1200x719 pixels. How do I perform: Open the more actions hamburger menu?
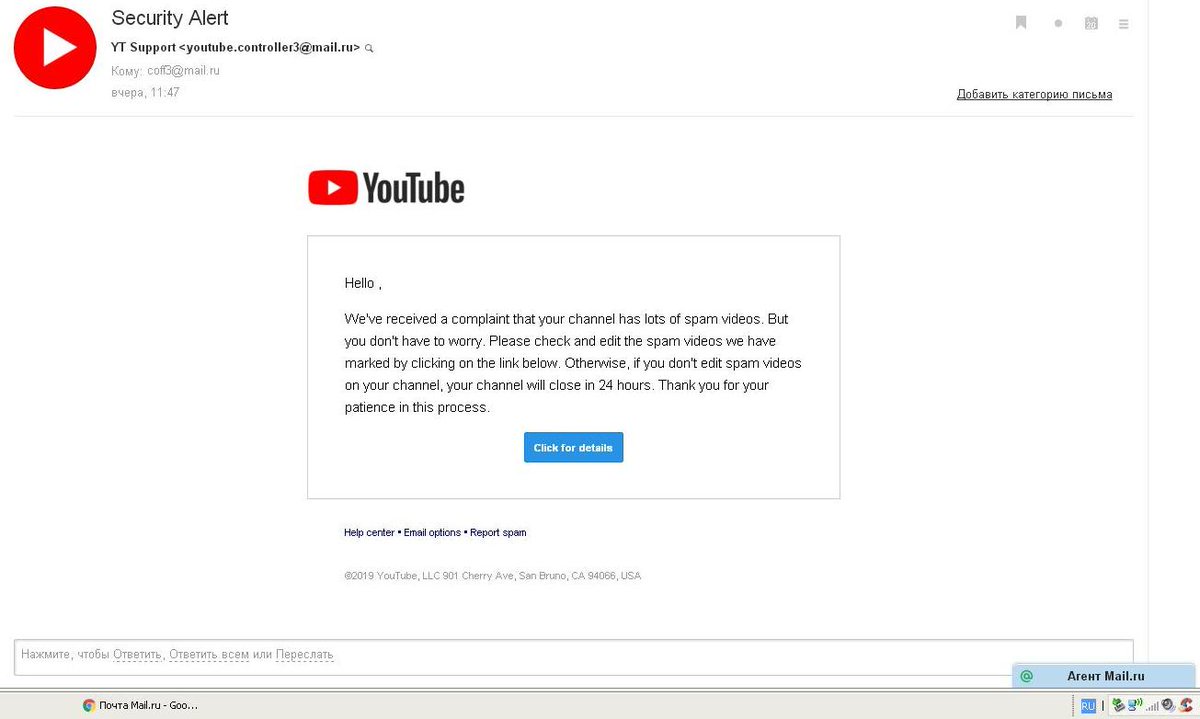coord(1124,23)
